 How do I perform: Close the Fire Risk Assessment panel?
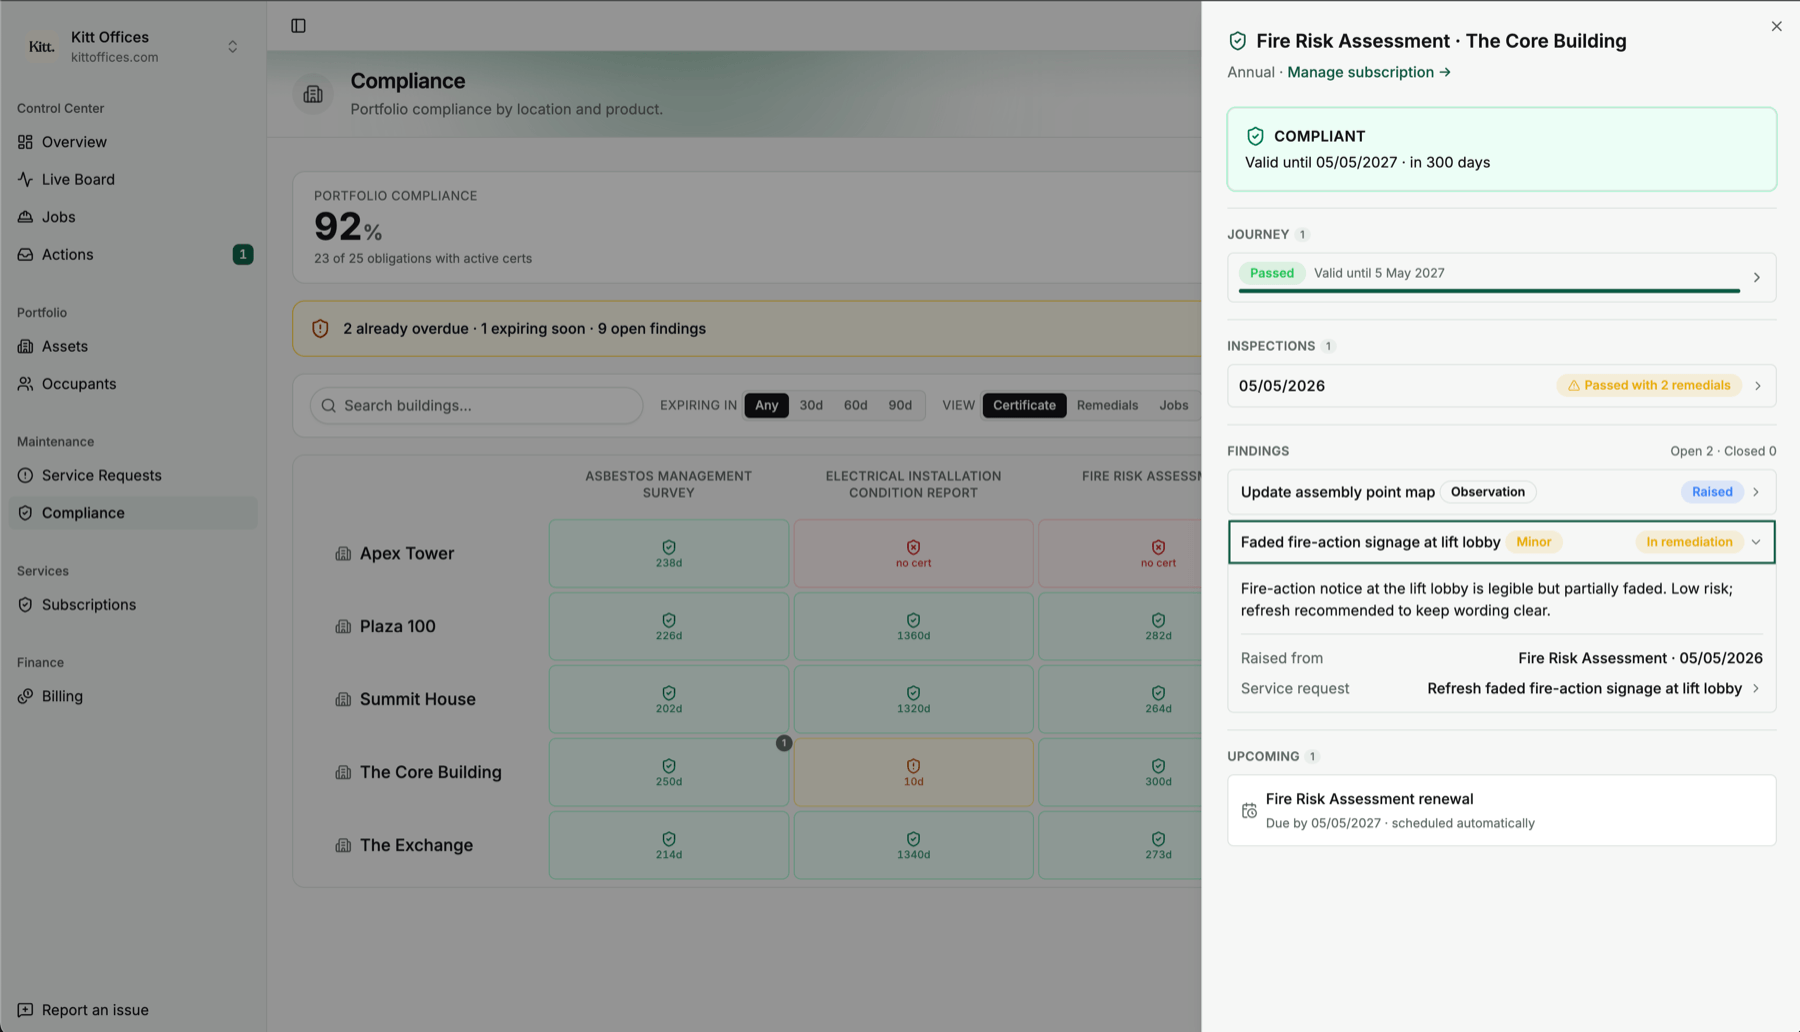(x=1776, y=27)
